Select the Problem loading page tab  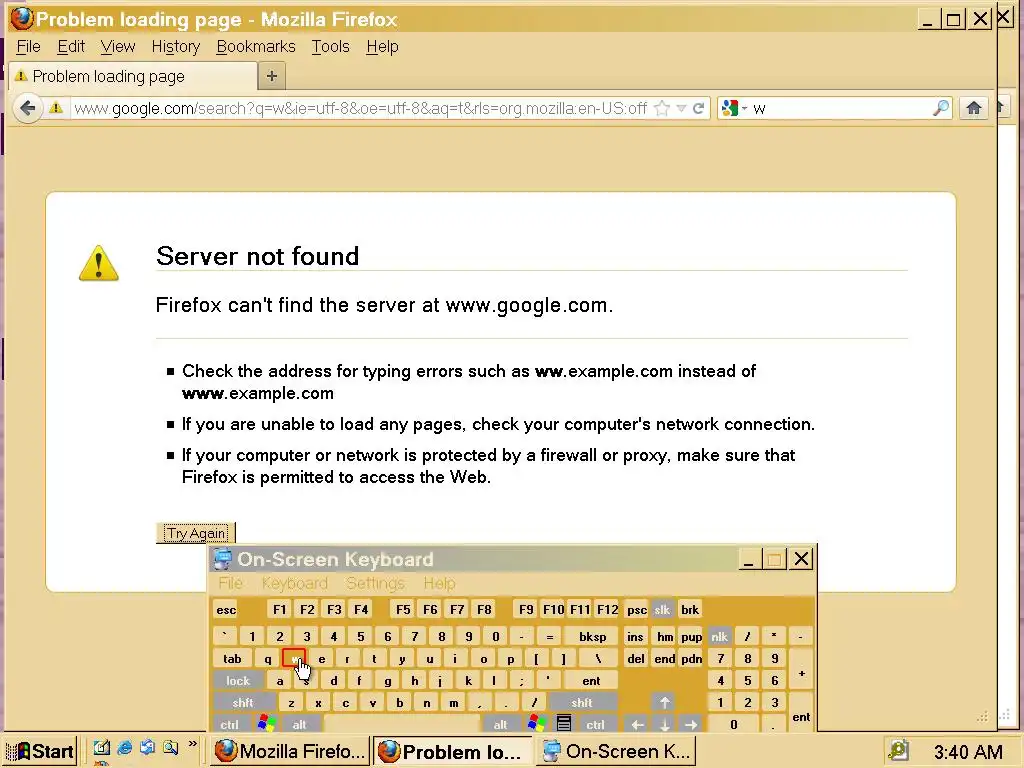coord(133,76)
